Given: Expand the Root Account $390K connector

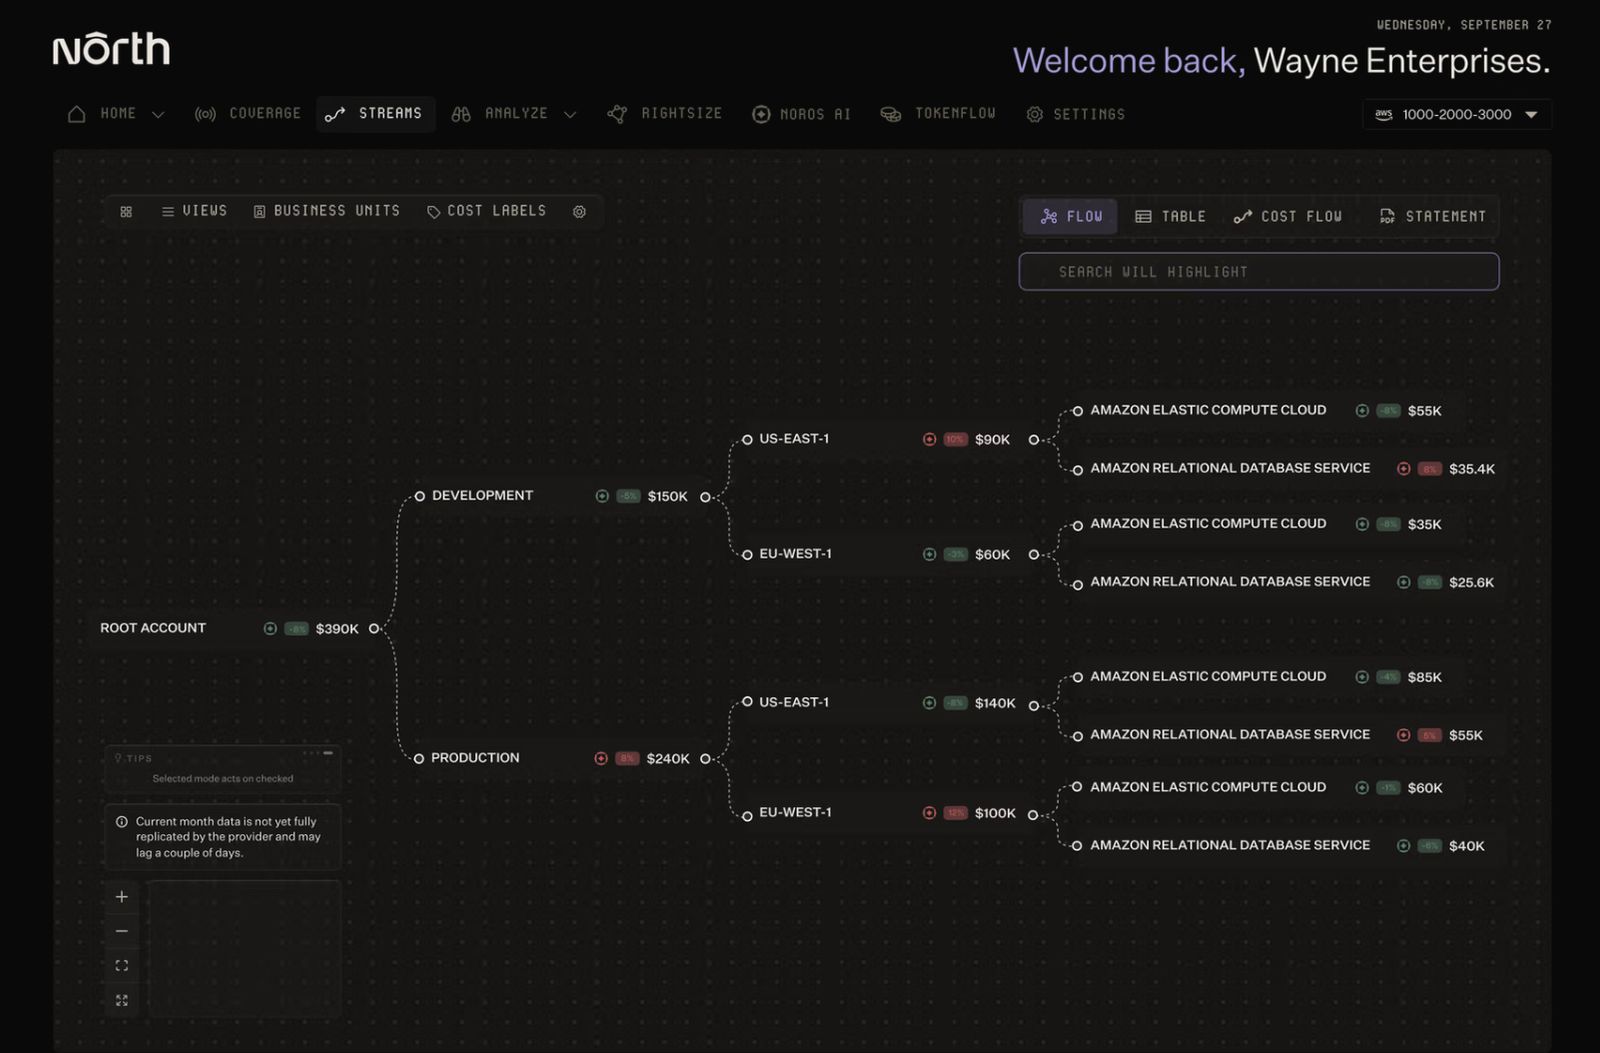Looking at the screenshot, I should [x=374, y=629].
